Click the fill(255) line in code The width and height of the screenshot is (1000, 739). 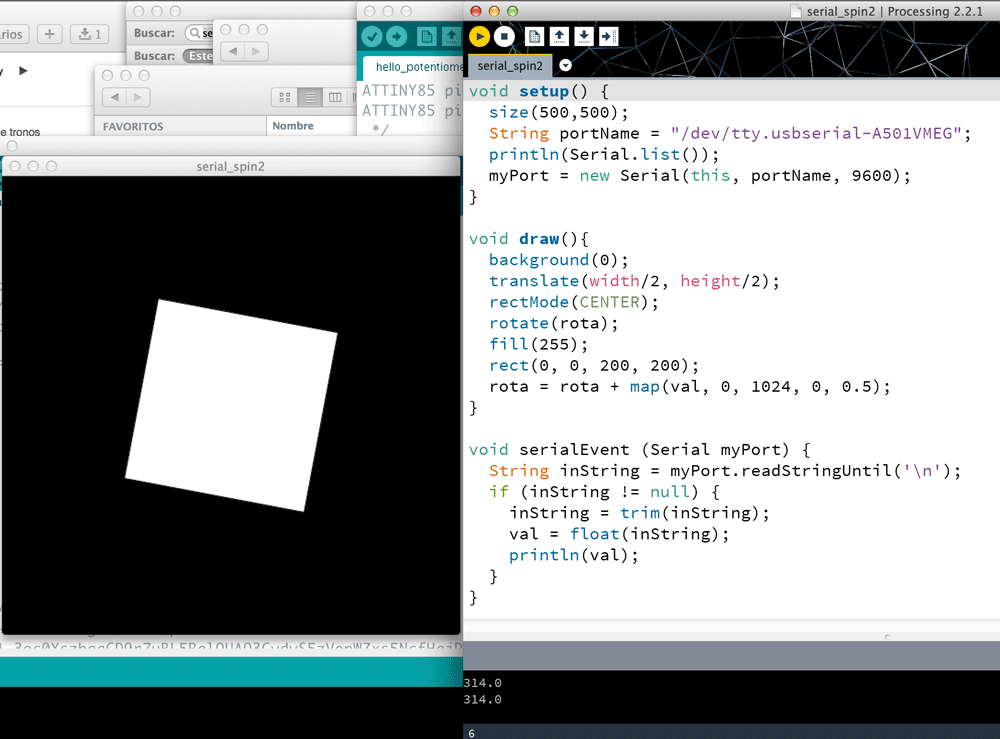pos(538,344)
